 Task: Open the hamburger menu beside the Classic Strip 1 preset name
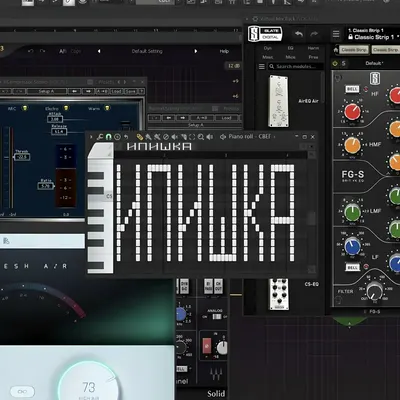336,34
